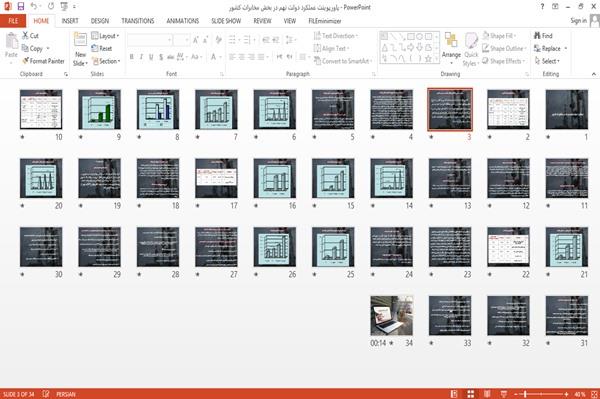This screenshot has width=600, height=399.
Task: Switch to the ANIMATIONS tab
Action: [183, 21]
